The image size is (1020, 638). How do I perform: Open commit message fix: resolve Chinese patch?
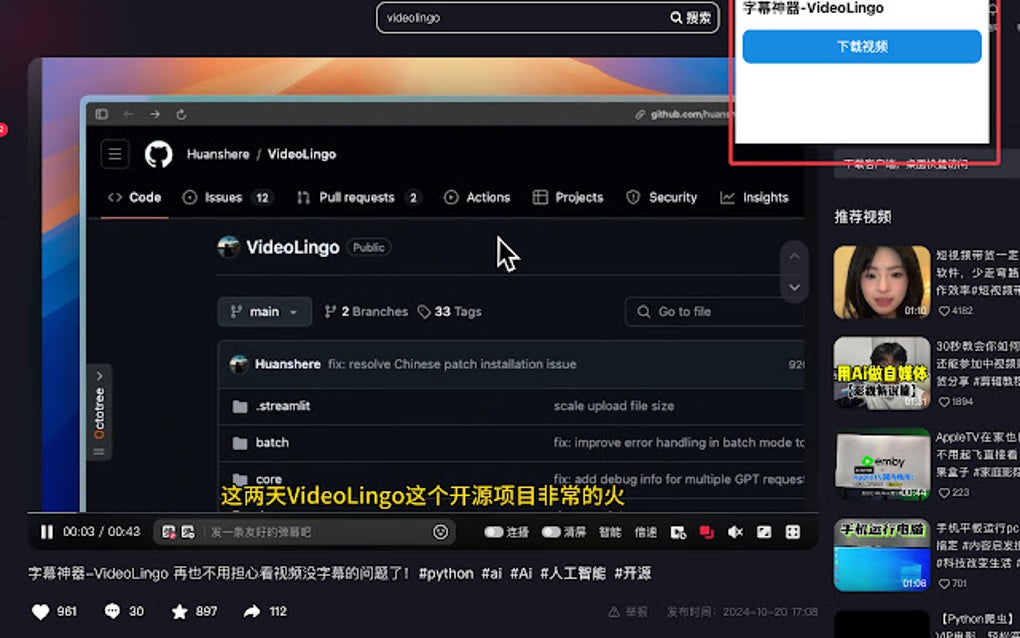[452, 364]
